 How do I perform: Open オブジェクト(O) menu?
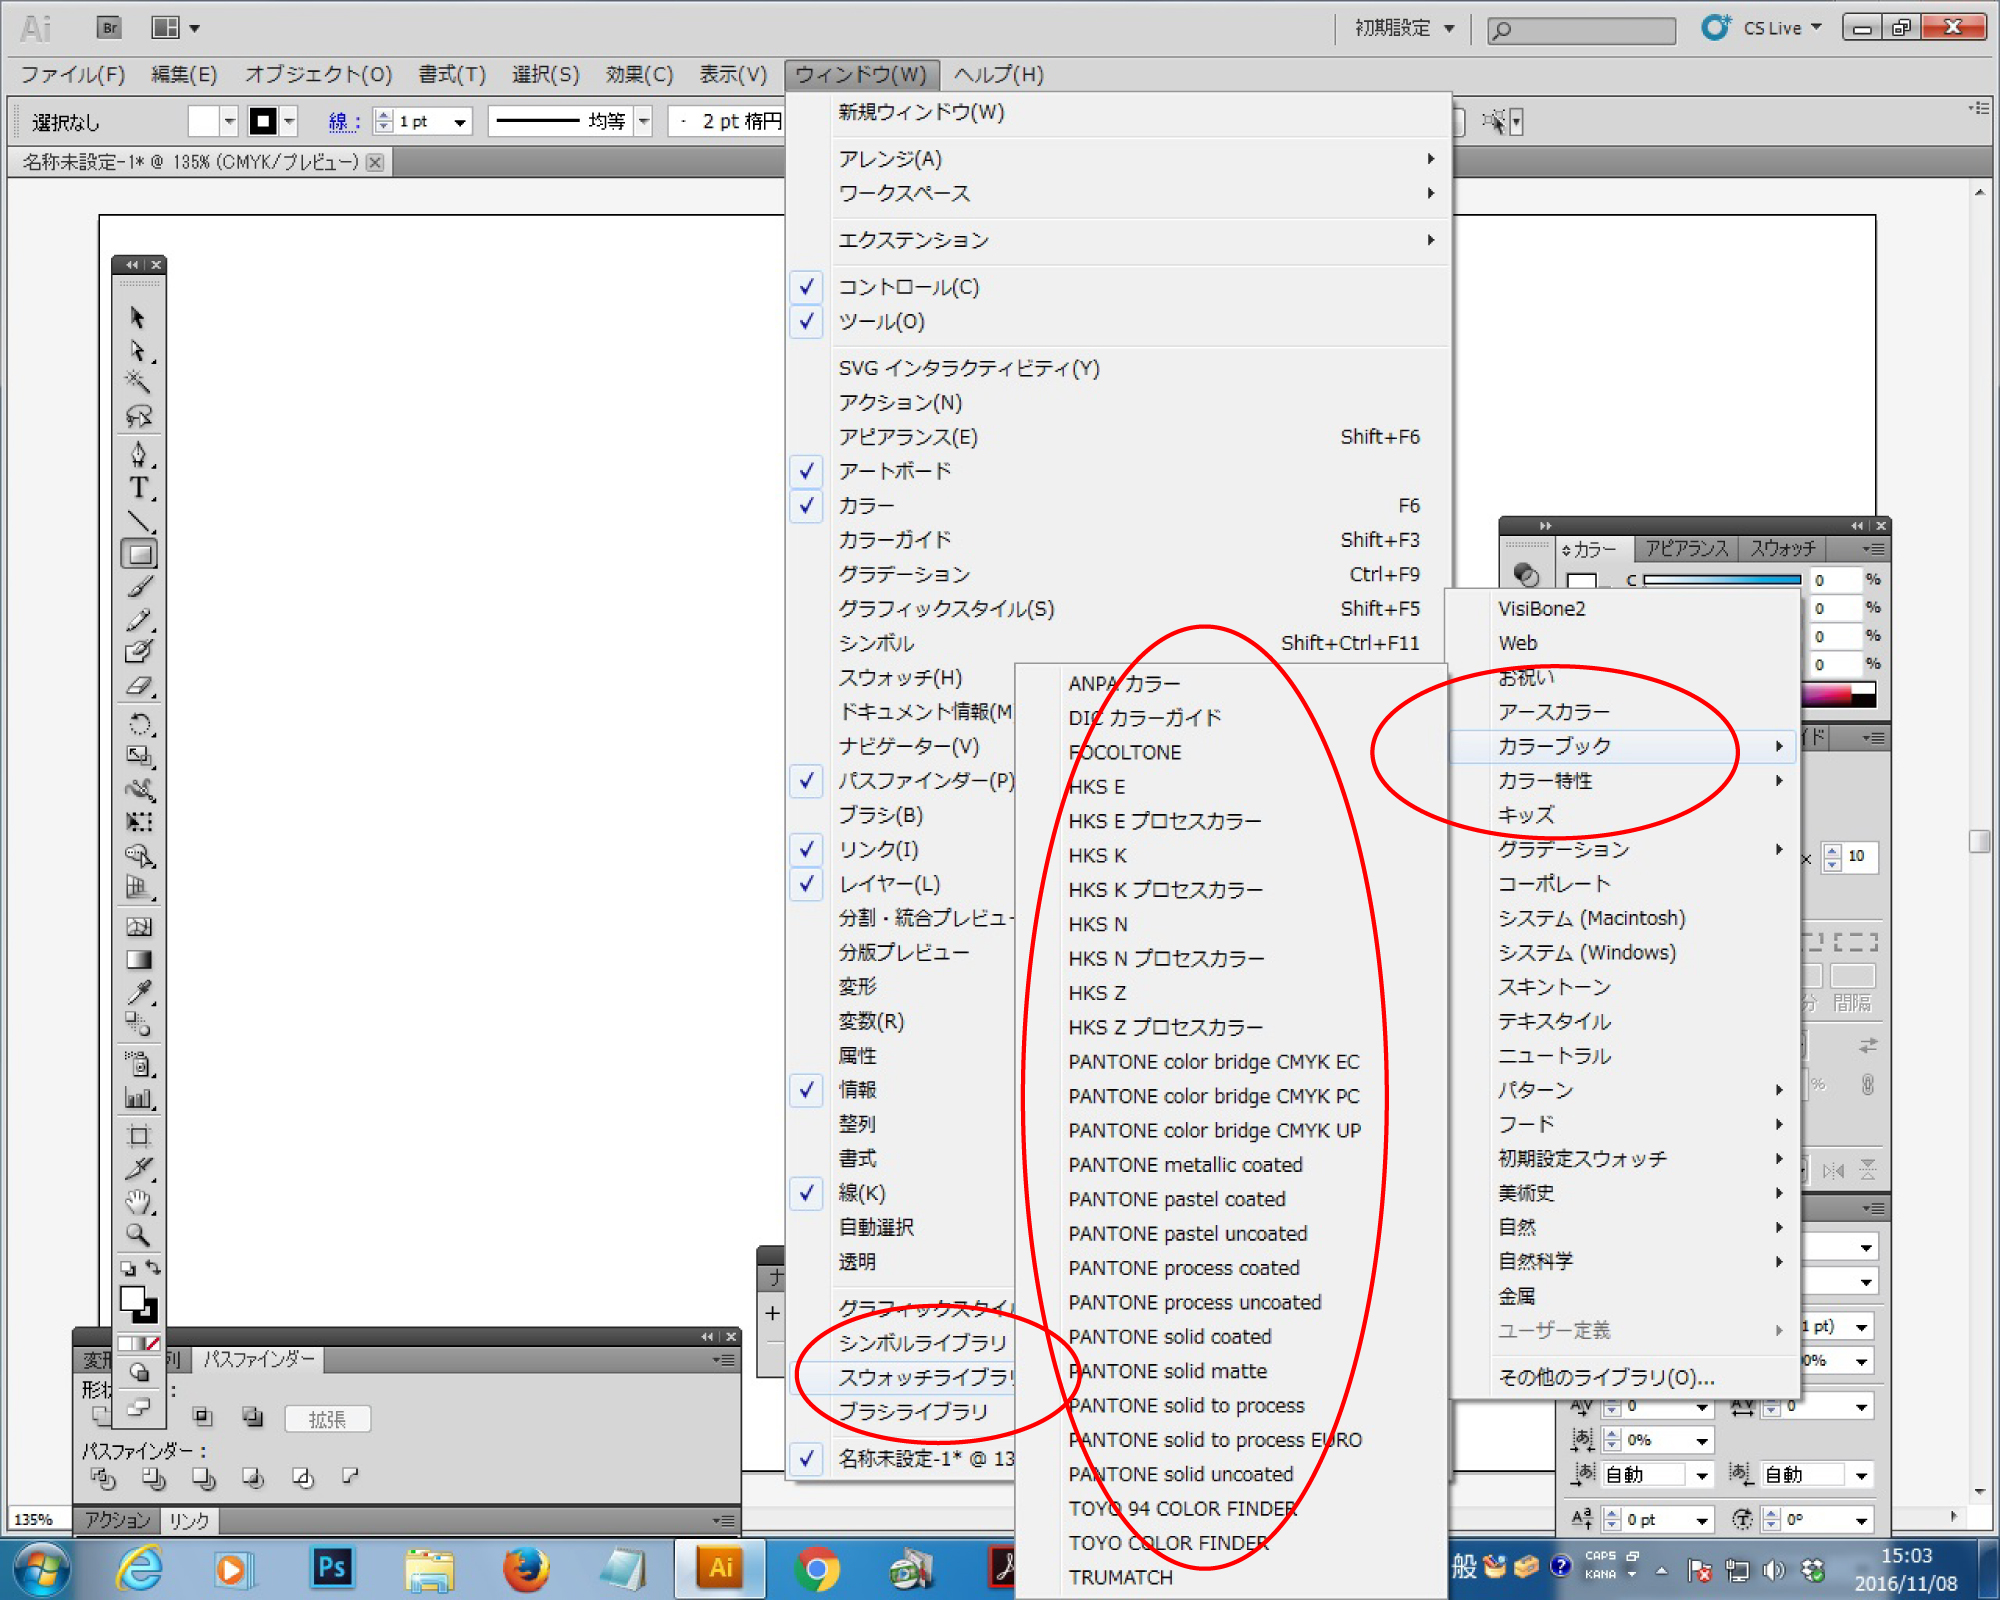(318, 74)
